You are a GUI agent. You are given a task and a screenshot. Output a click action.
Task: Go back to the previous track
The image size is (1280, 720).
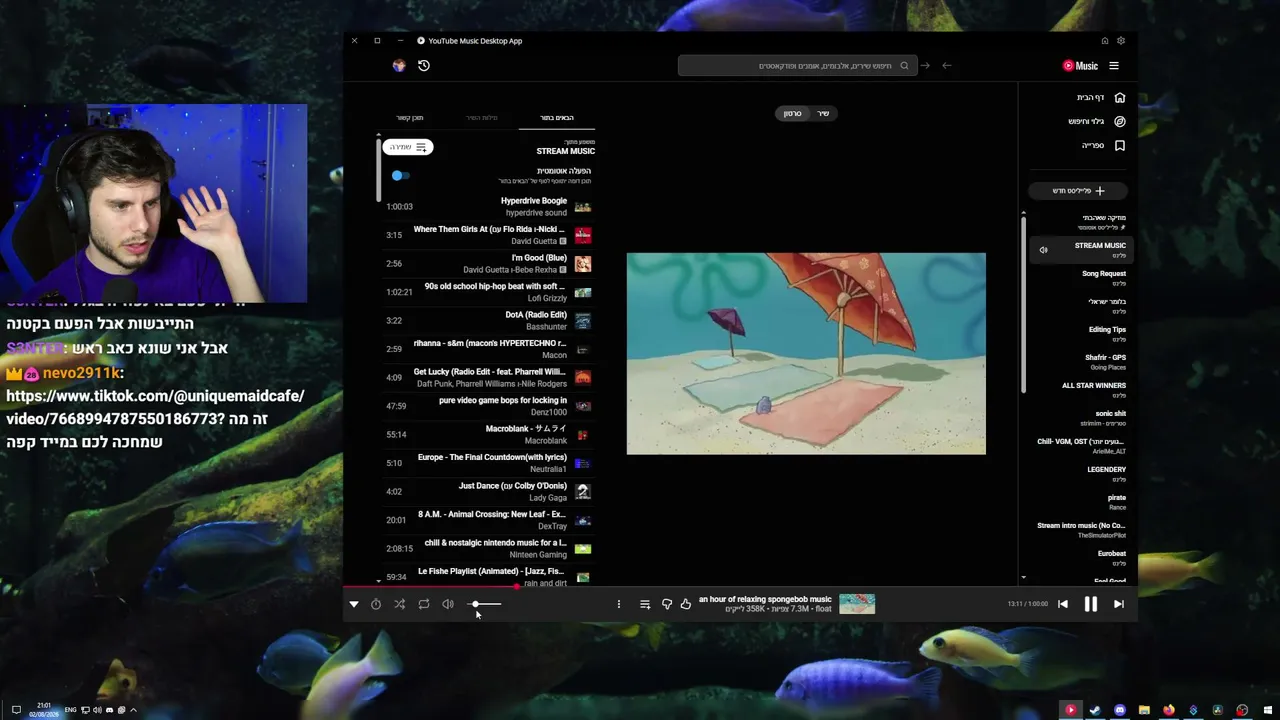point(1063,604)
